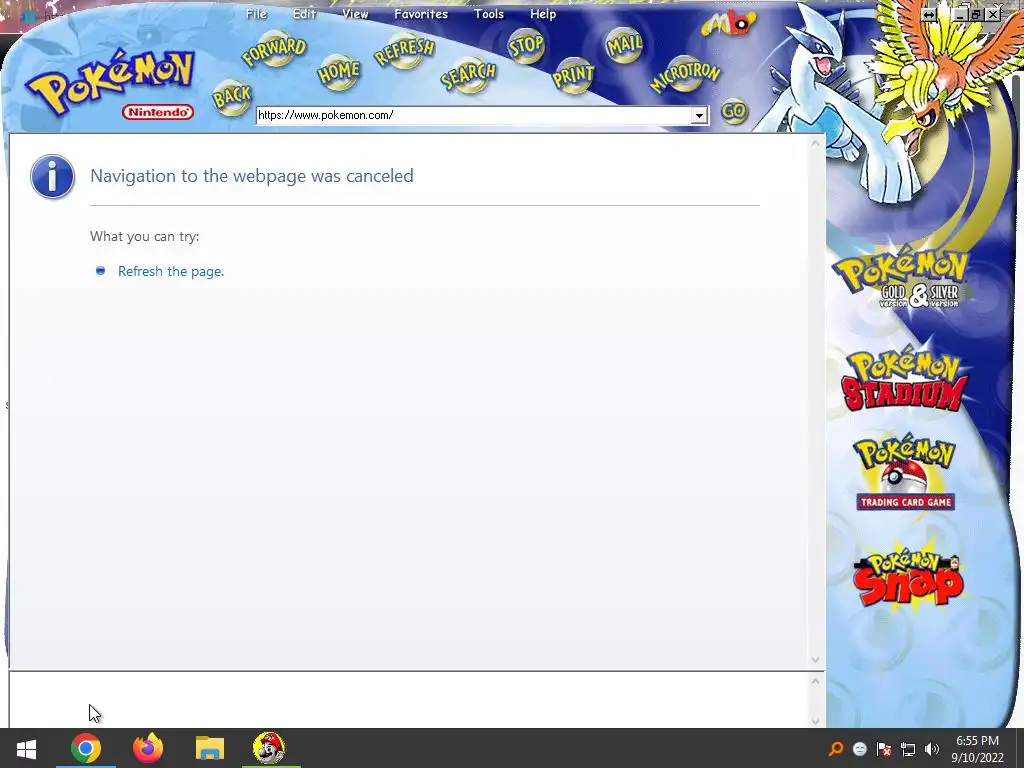This screenshot has height=768, width=1024.
Task: Select the Mario icon app in taskbar
Action: (x=269, y=748)
